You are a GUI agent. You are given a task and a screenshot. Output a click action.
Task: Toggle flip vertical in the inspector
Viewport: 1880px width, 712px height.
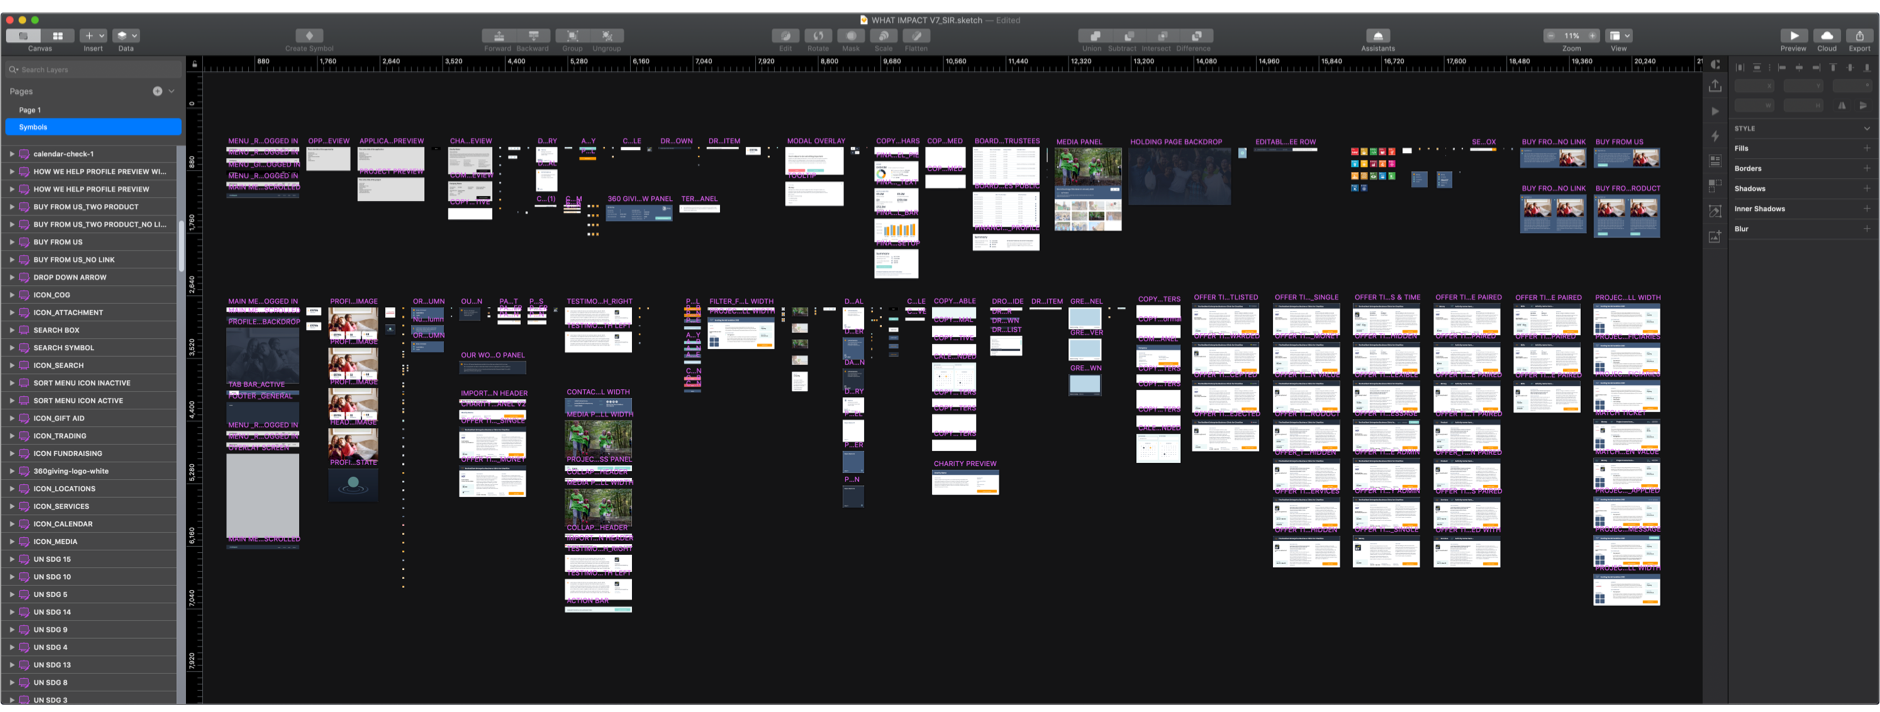(x=1863, y=105)
